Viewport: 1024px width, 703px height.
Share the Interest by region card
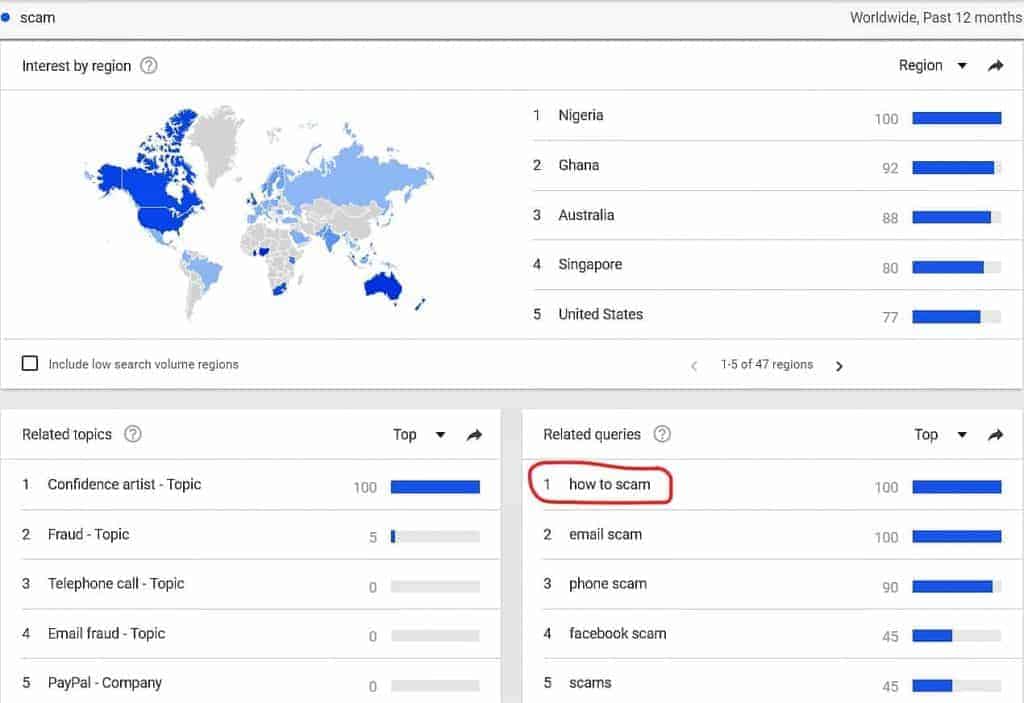coord(995,66)
